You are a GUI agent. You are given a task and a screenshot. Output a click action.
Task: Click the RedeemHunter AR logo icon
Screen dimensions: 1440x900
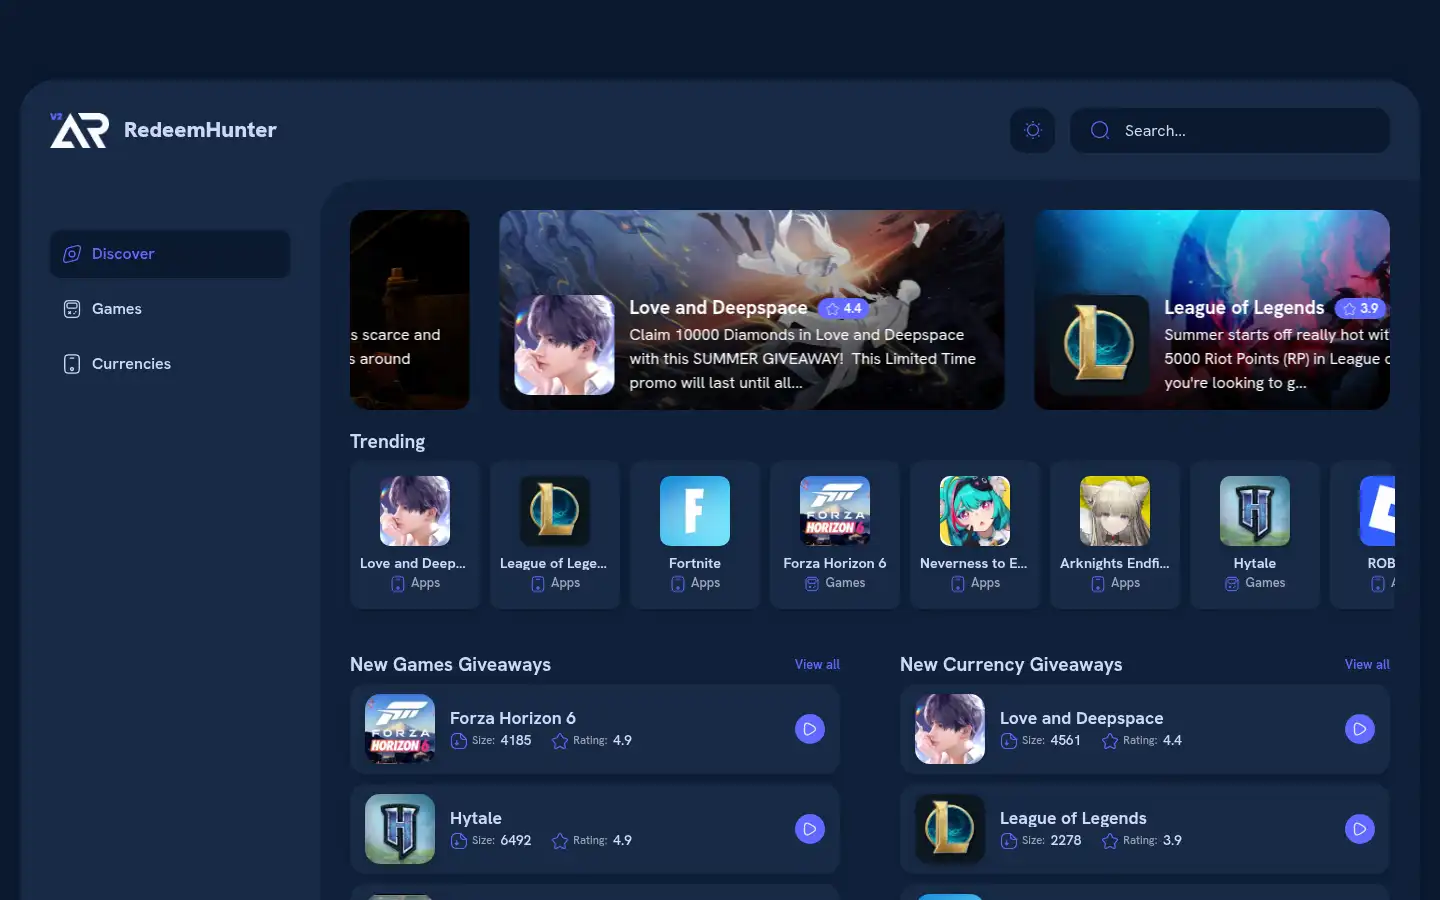coord(79,130)
